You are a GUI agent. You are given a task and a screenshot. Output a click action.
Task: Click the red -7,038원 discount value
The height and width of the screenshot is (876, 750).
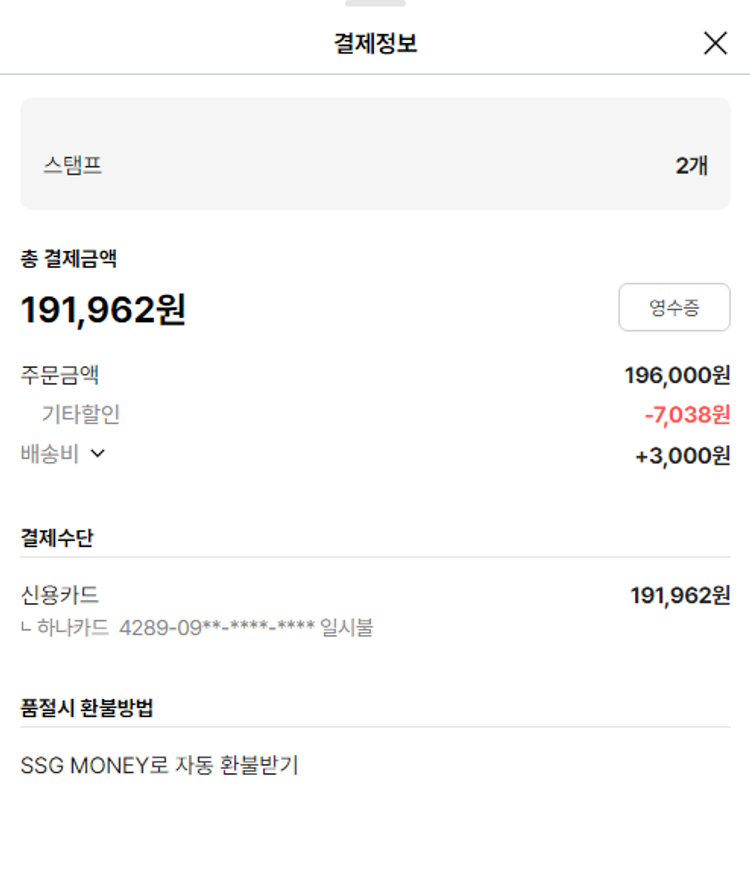click(x=687, y=415)
